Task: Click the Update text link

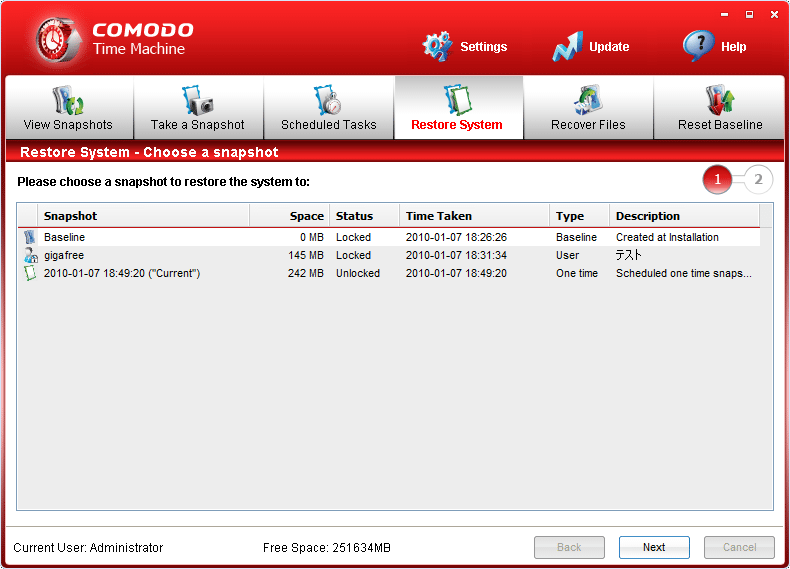Action: point(609,47)
